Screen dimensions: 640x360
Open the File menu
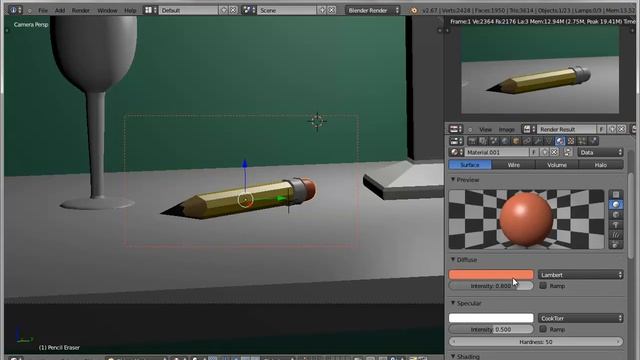click(x=43, y=10)
